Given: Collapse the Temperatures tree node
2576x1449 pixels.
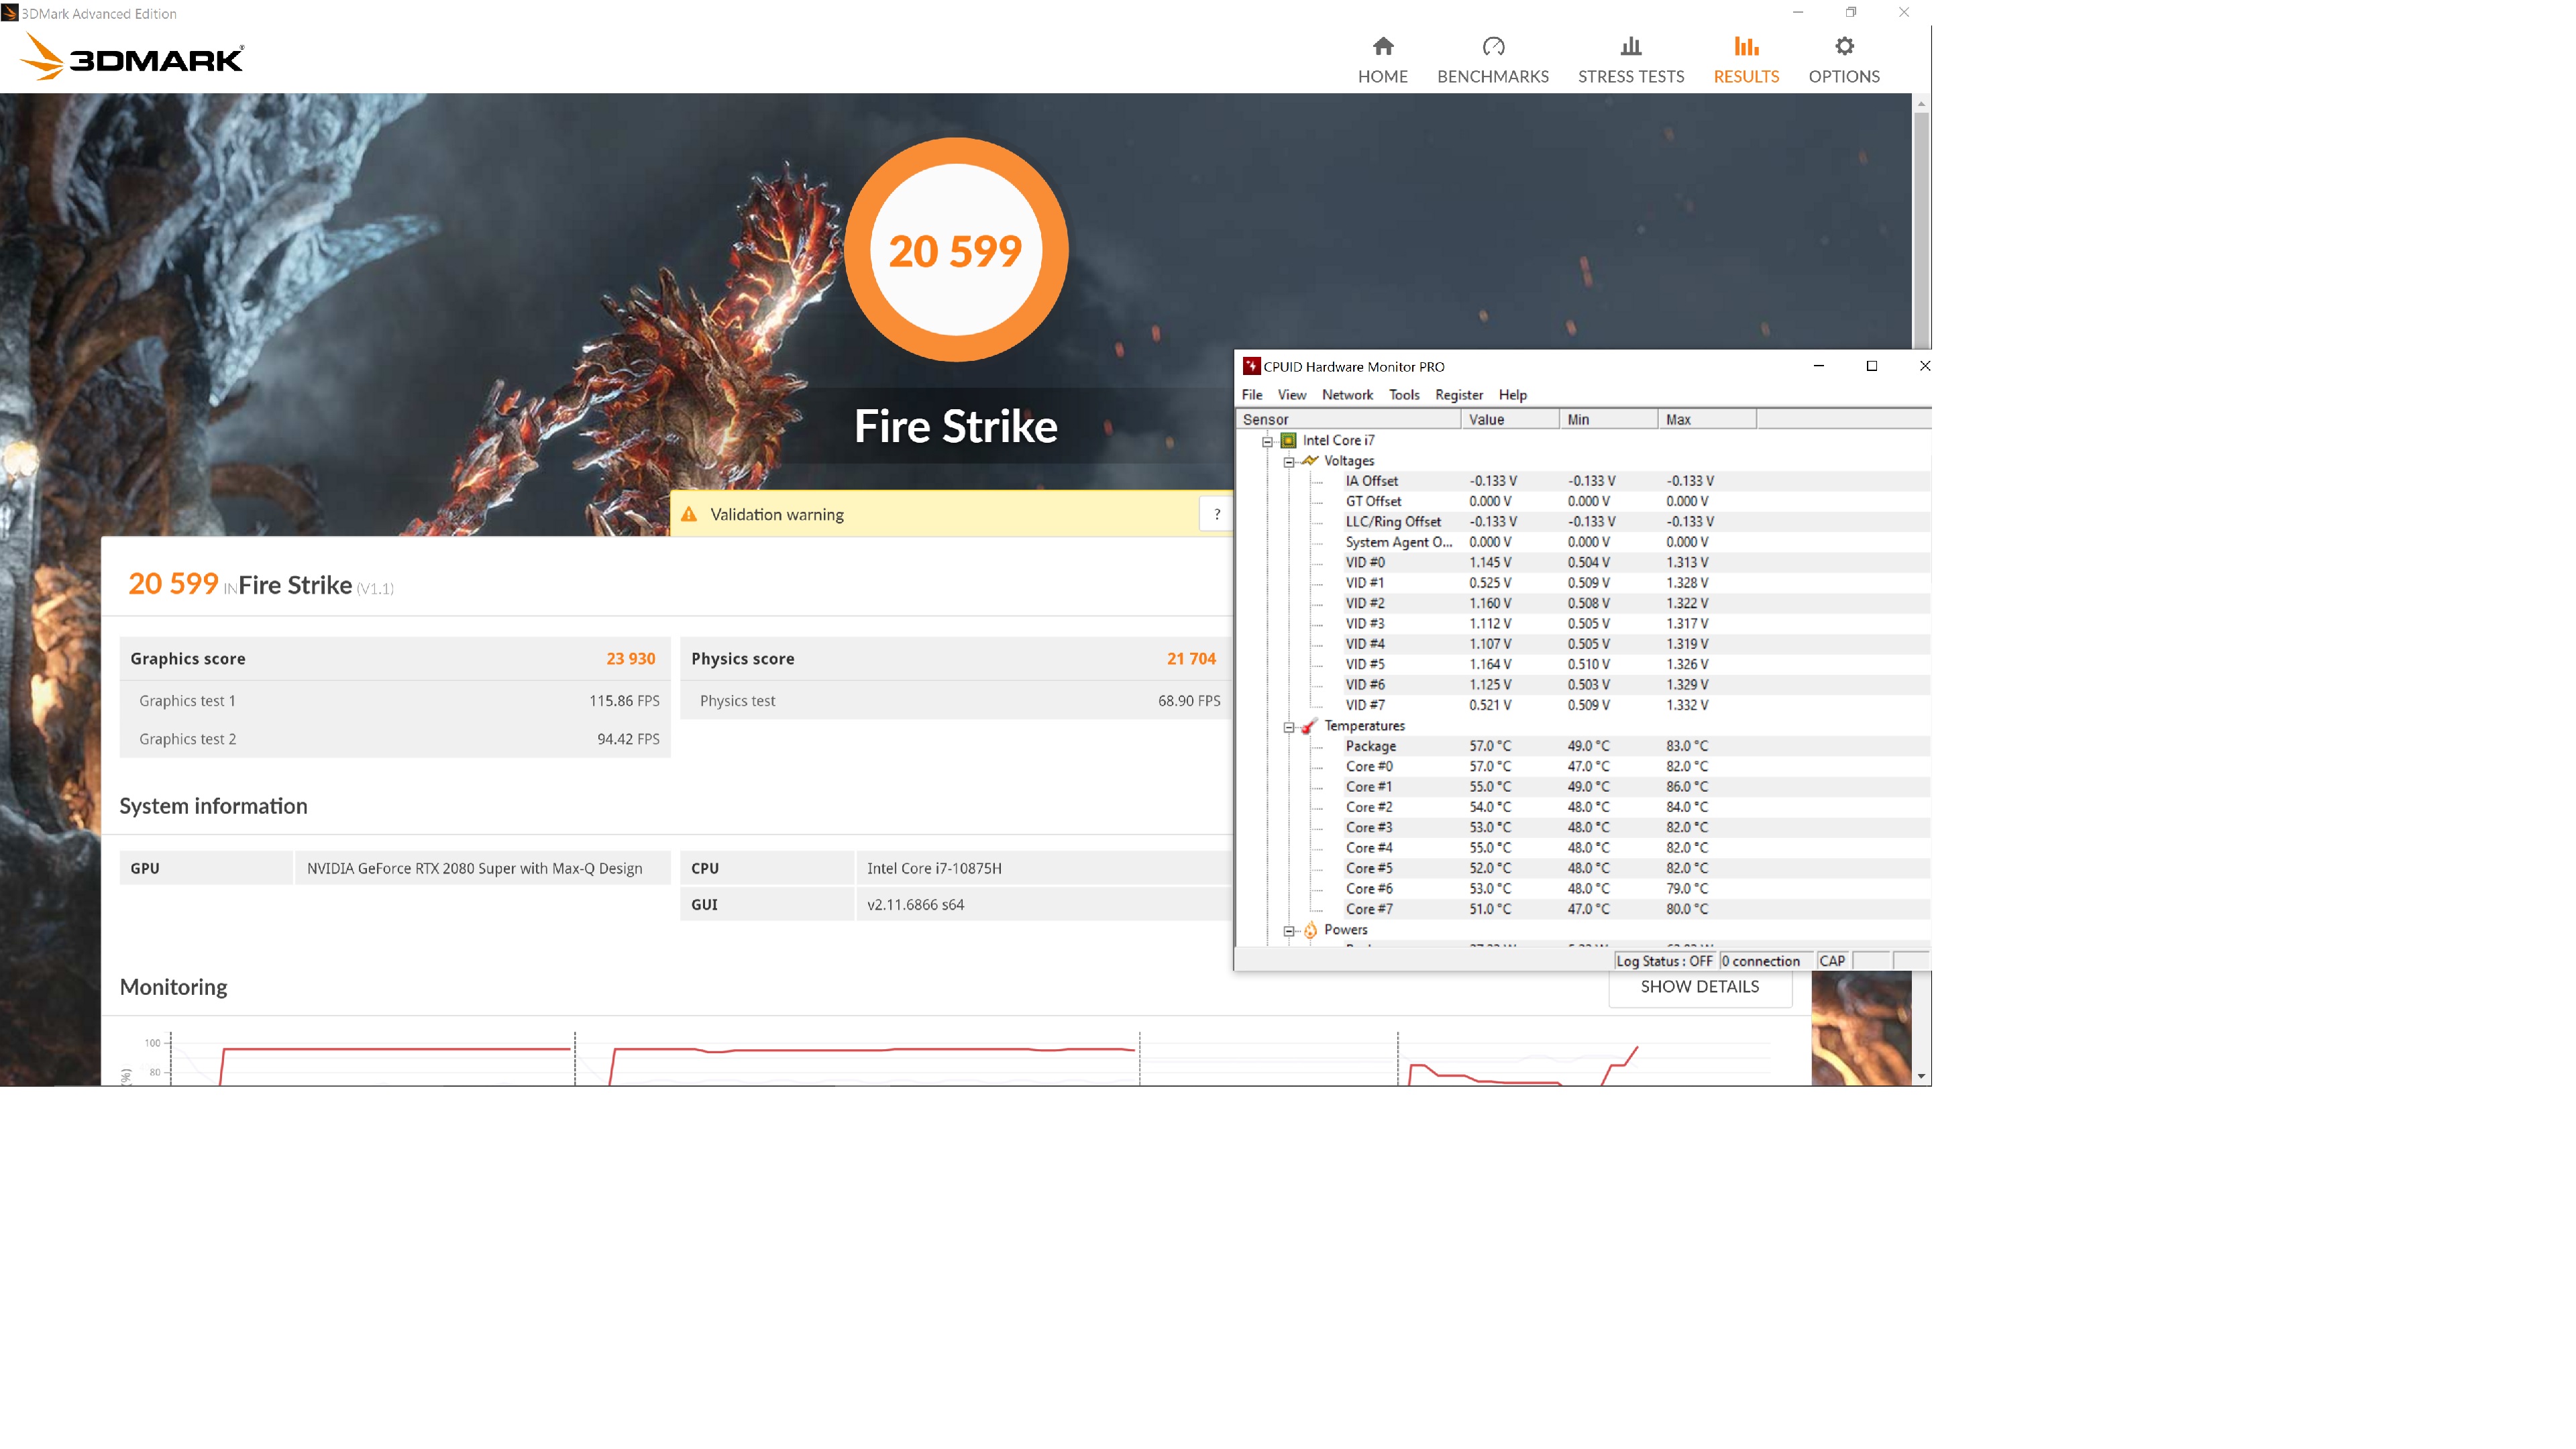Looking at the screenshot, I should [x=1289, y=727].
